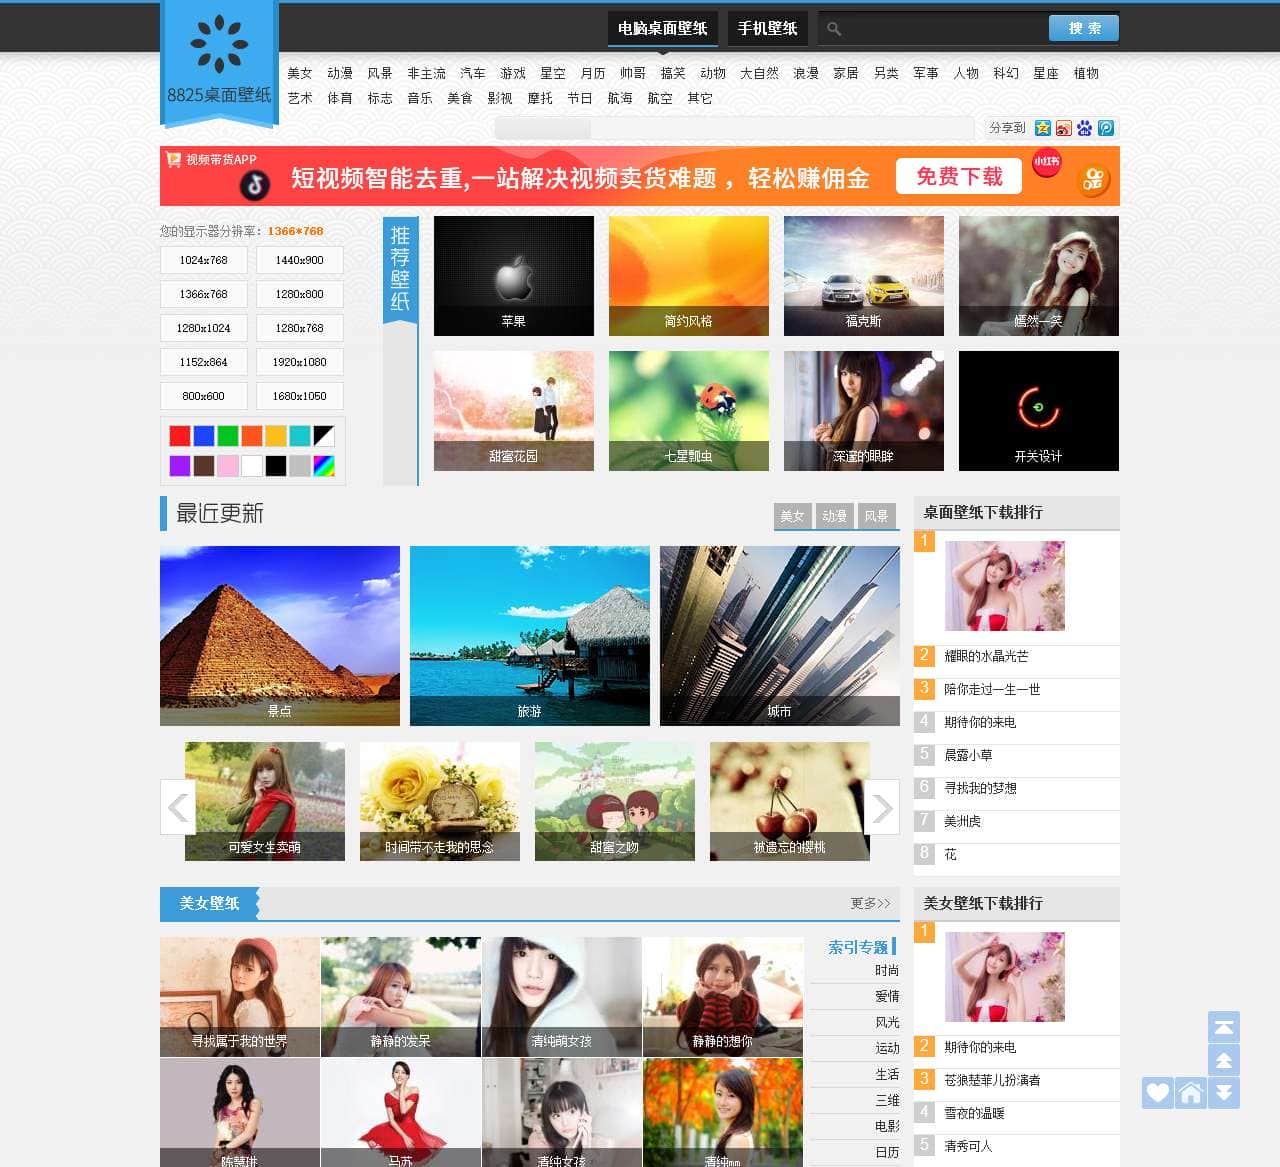Choose the 1920x1080 resolution
This screenshot has width=1280, height=1167.
tap(300, 362)
